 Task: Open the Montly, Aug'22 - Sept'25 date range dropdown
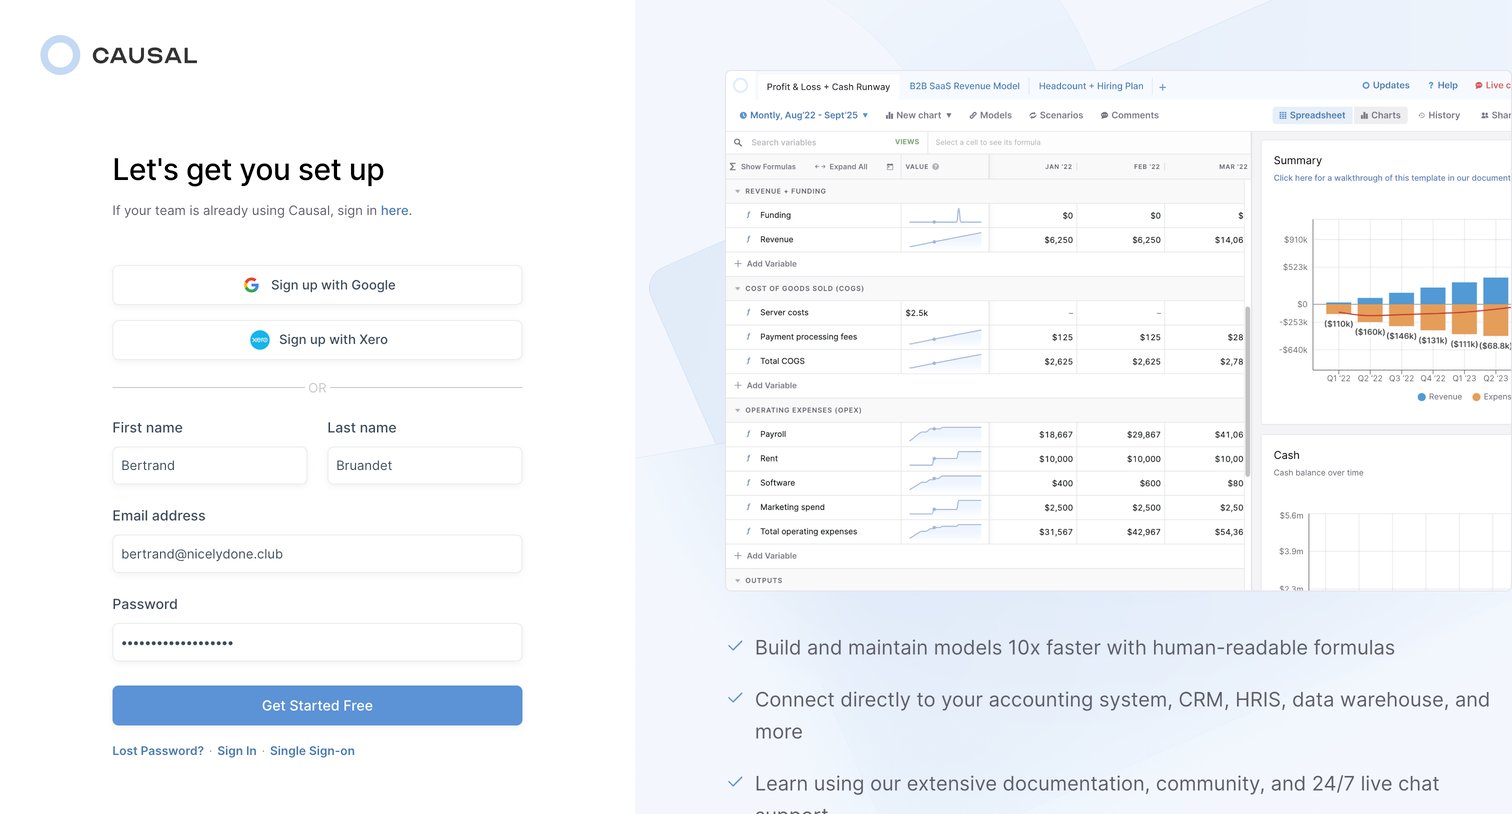click(804, 116)
